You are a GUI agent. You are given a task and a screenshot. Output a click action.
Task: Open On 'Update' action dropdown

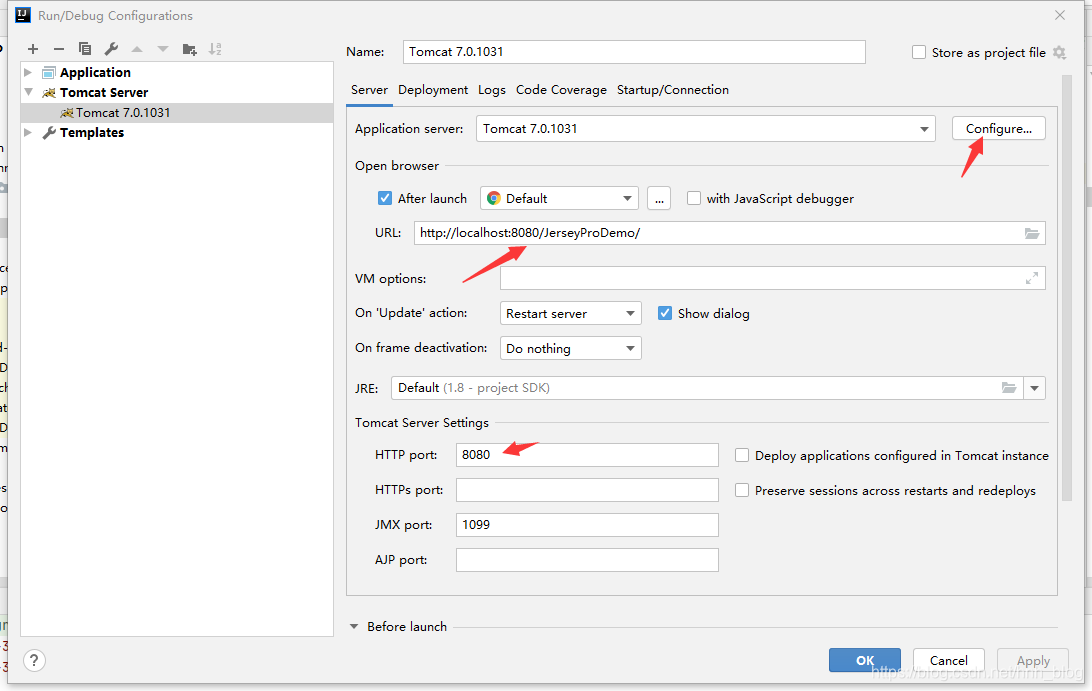coord(570,313)
